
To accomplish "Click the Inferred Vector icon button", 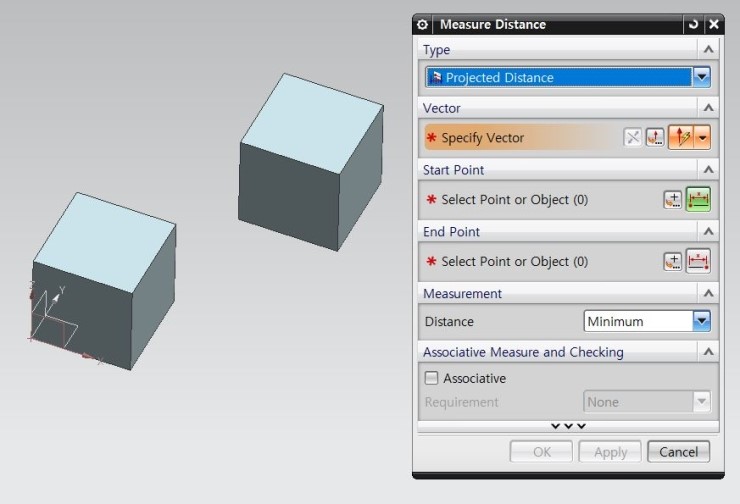I will click(682, 138).
